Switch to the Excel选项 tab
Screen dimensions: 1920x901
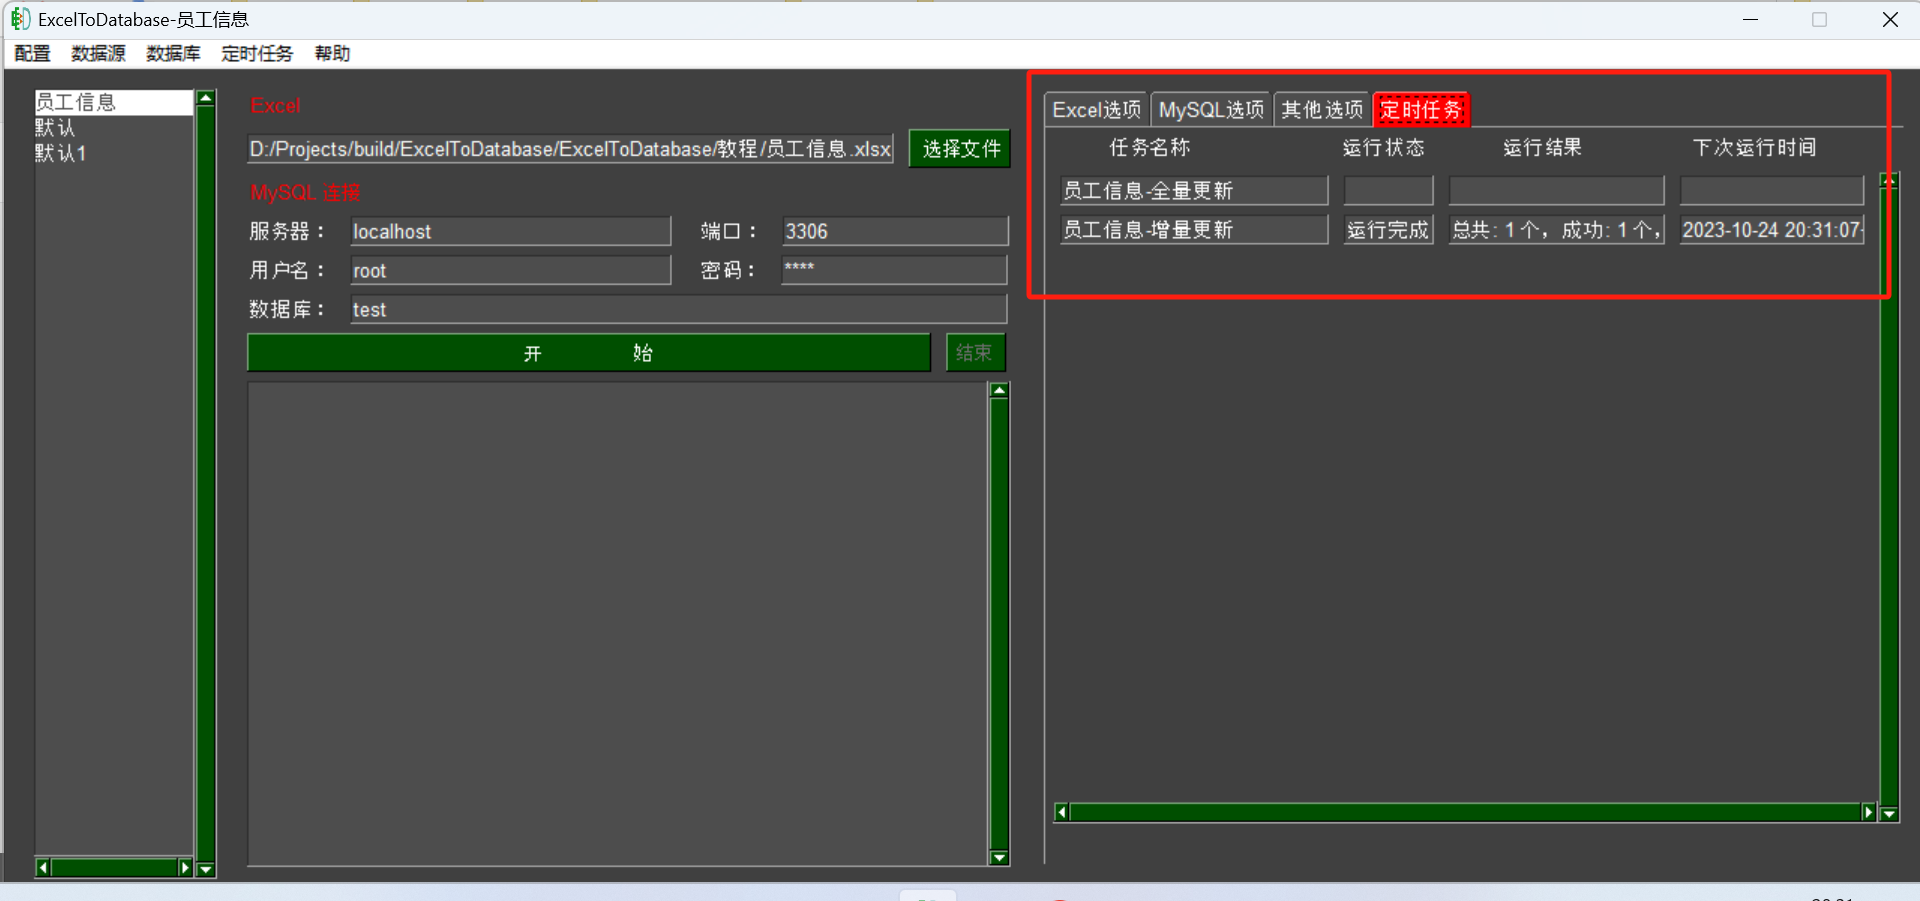click(1096, 109)
